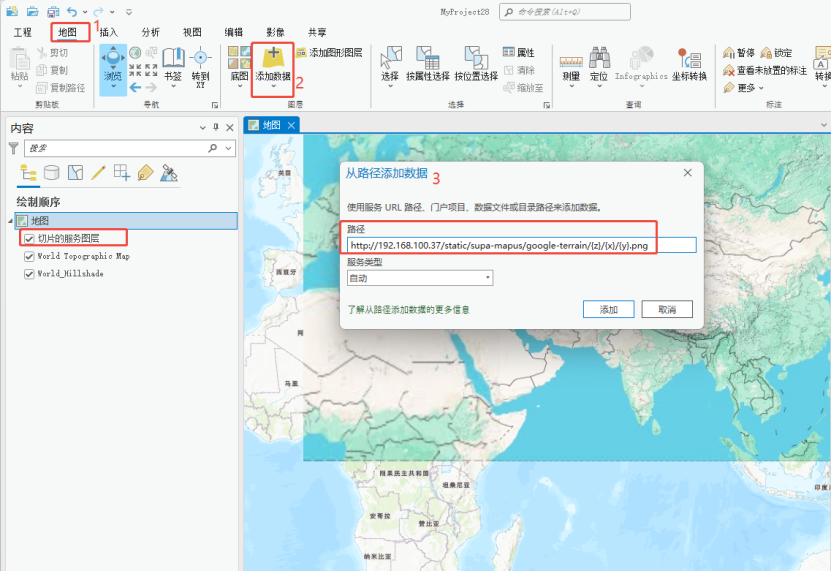Switch to List By Data Source view
The image size is (831, 571).
50,173
